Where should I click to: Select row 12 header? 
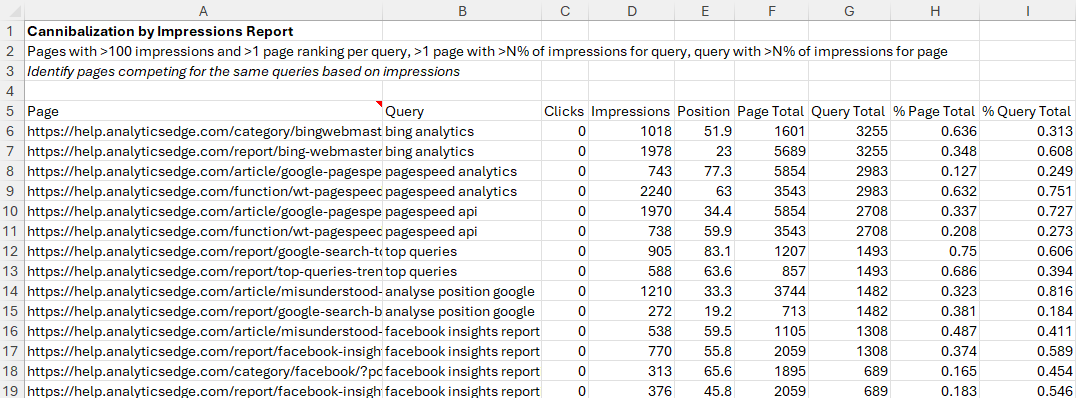coord(12,251)
